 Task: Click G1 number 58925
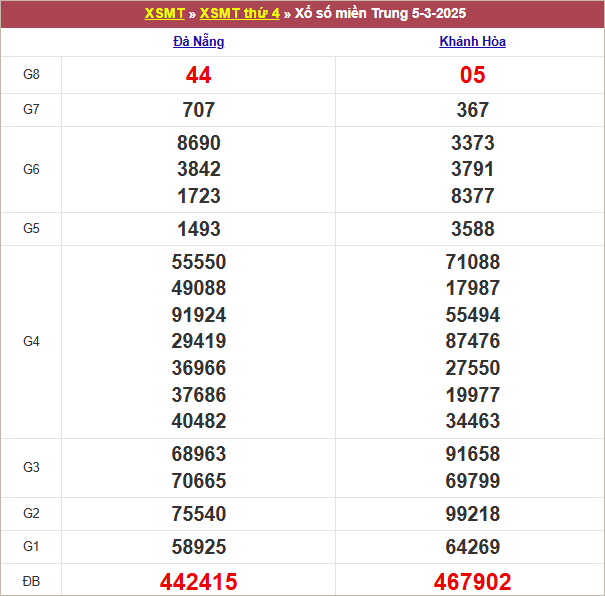pos(199,547)
